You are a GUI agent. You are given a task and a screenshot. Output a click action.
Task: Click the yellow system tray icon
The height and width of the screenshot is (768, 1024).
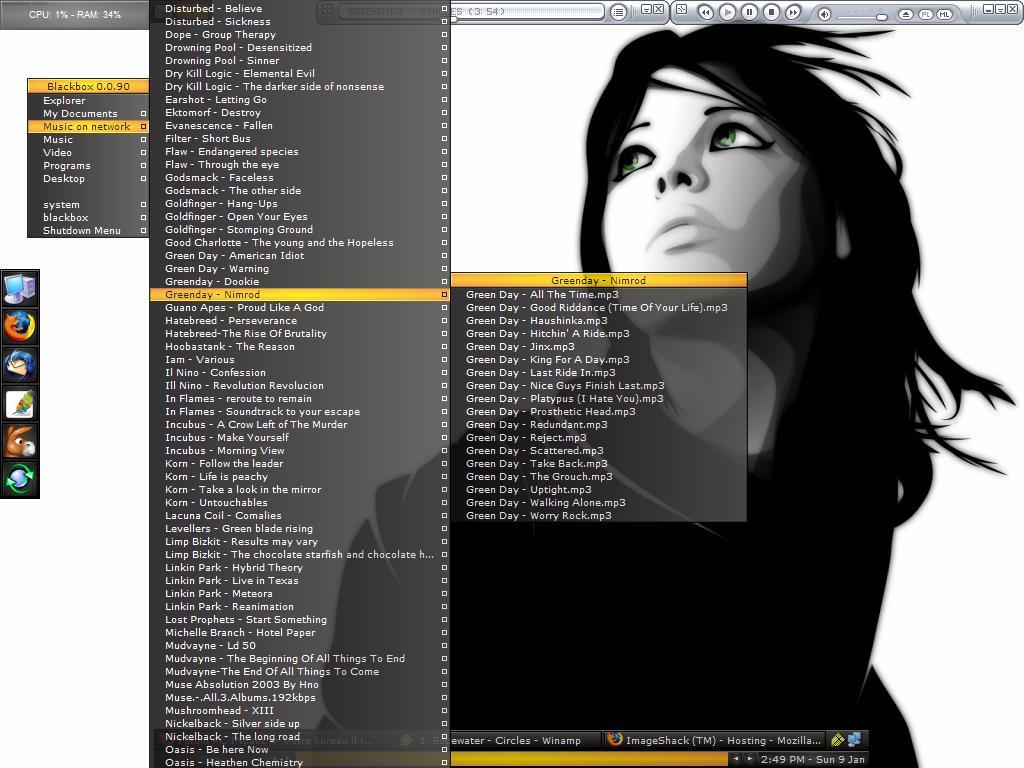pos(838,740)
